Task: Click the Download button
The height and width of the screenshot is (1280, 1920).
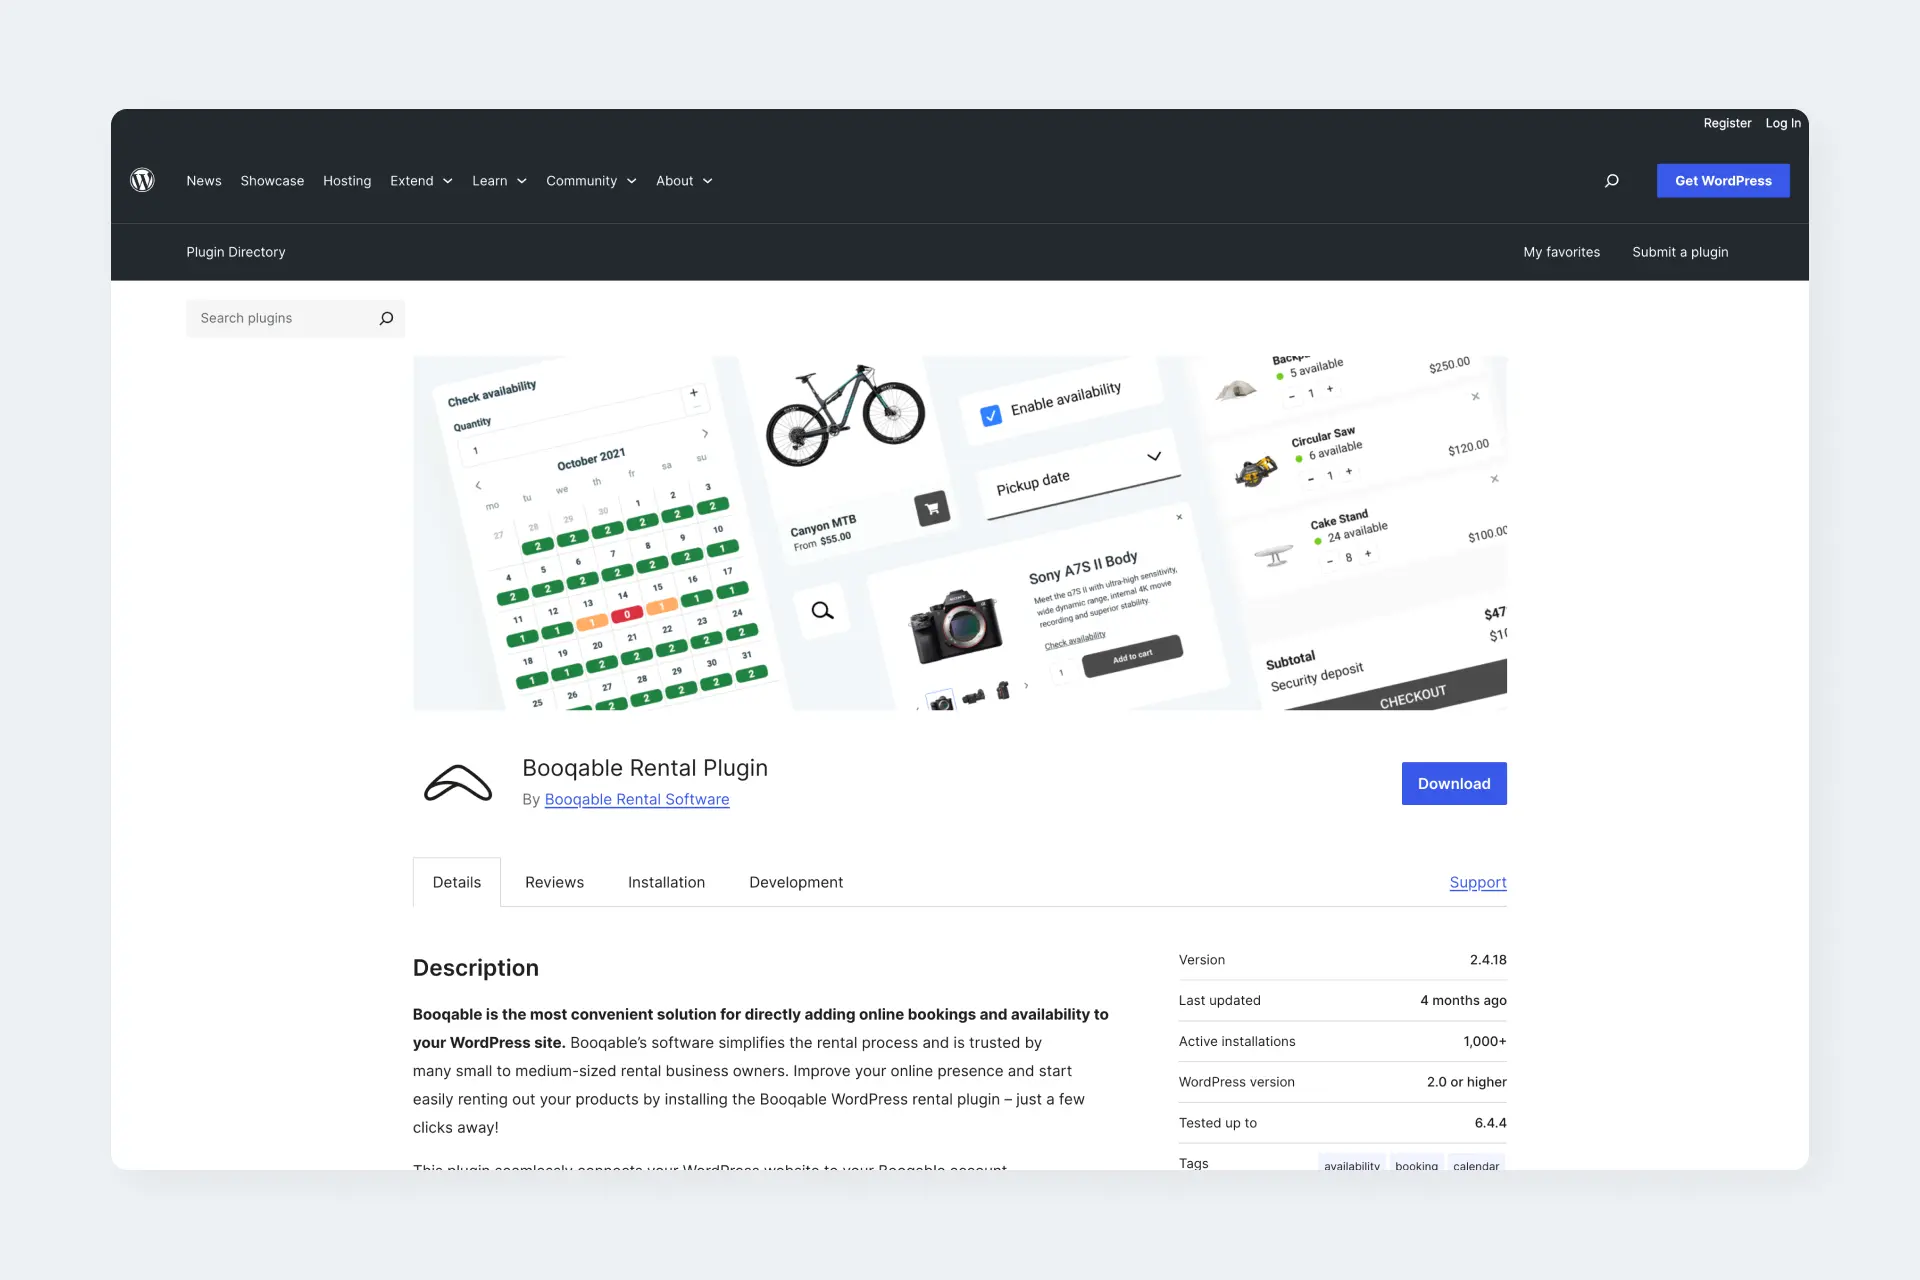Action: point(1453,783)
